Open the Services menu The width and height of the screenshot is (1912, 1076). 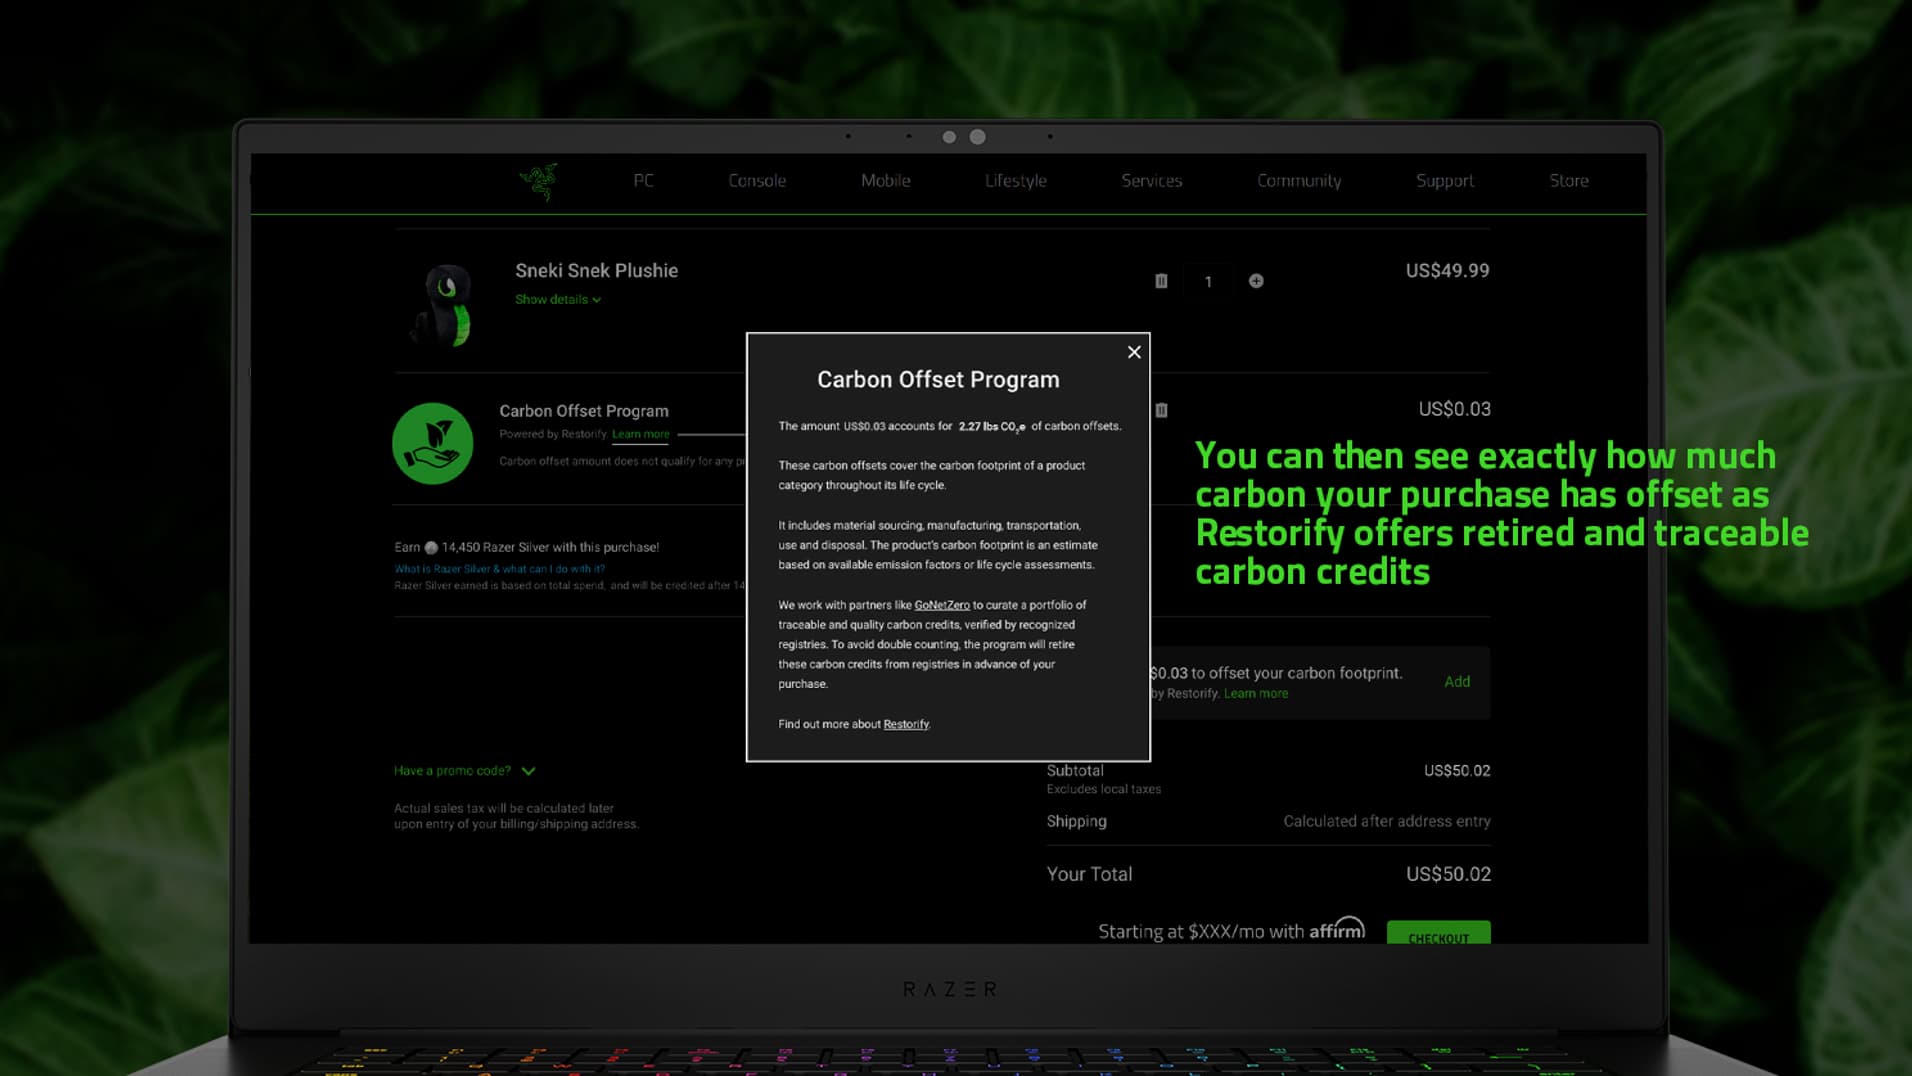(1152, 181)
